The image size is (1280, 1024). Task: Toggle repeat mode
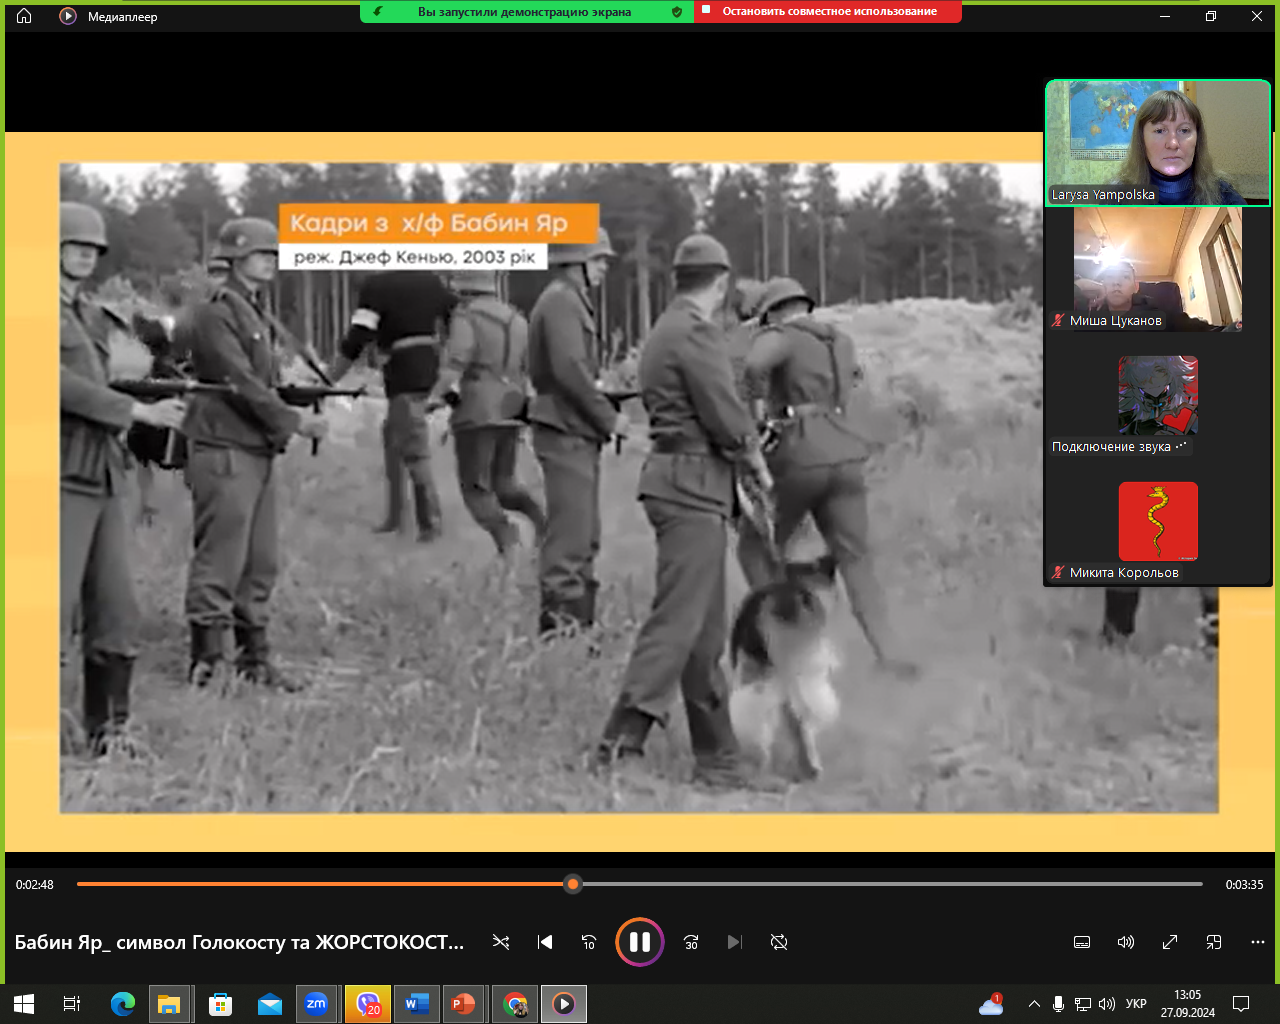pyautogui.click(x=779, y=942)
